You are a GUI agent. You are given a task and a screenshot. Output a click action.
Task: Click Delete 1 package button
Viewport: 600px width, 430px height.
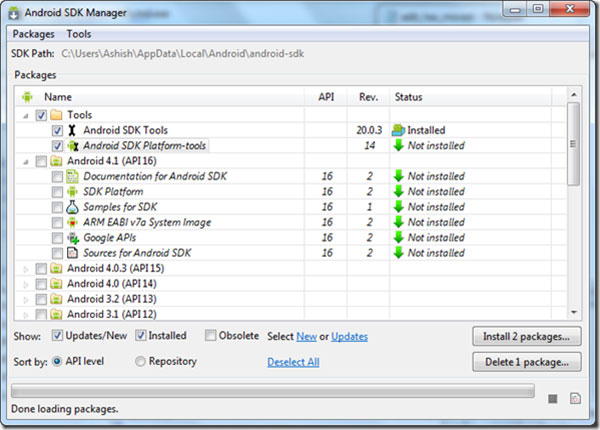tap(527, 362)
